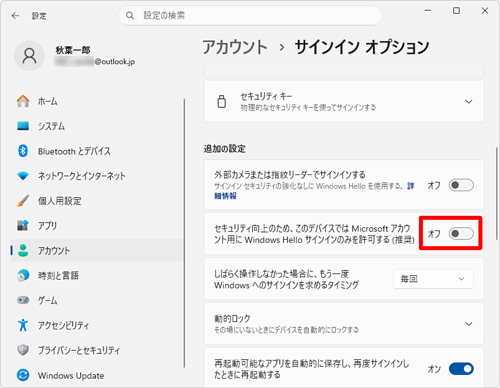Toggle Windows Hello only sign-in switch
This screenshot has width=500, height=388.
tap(461, 233)
